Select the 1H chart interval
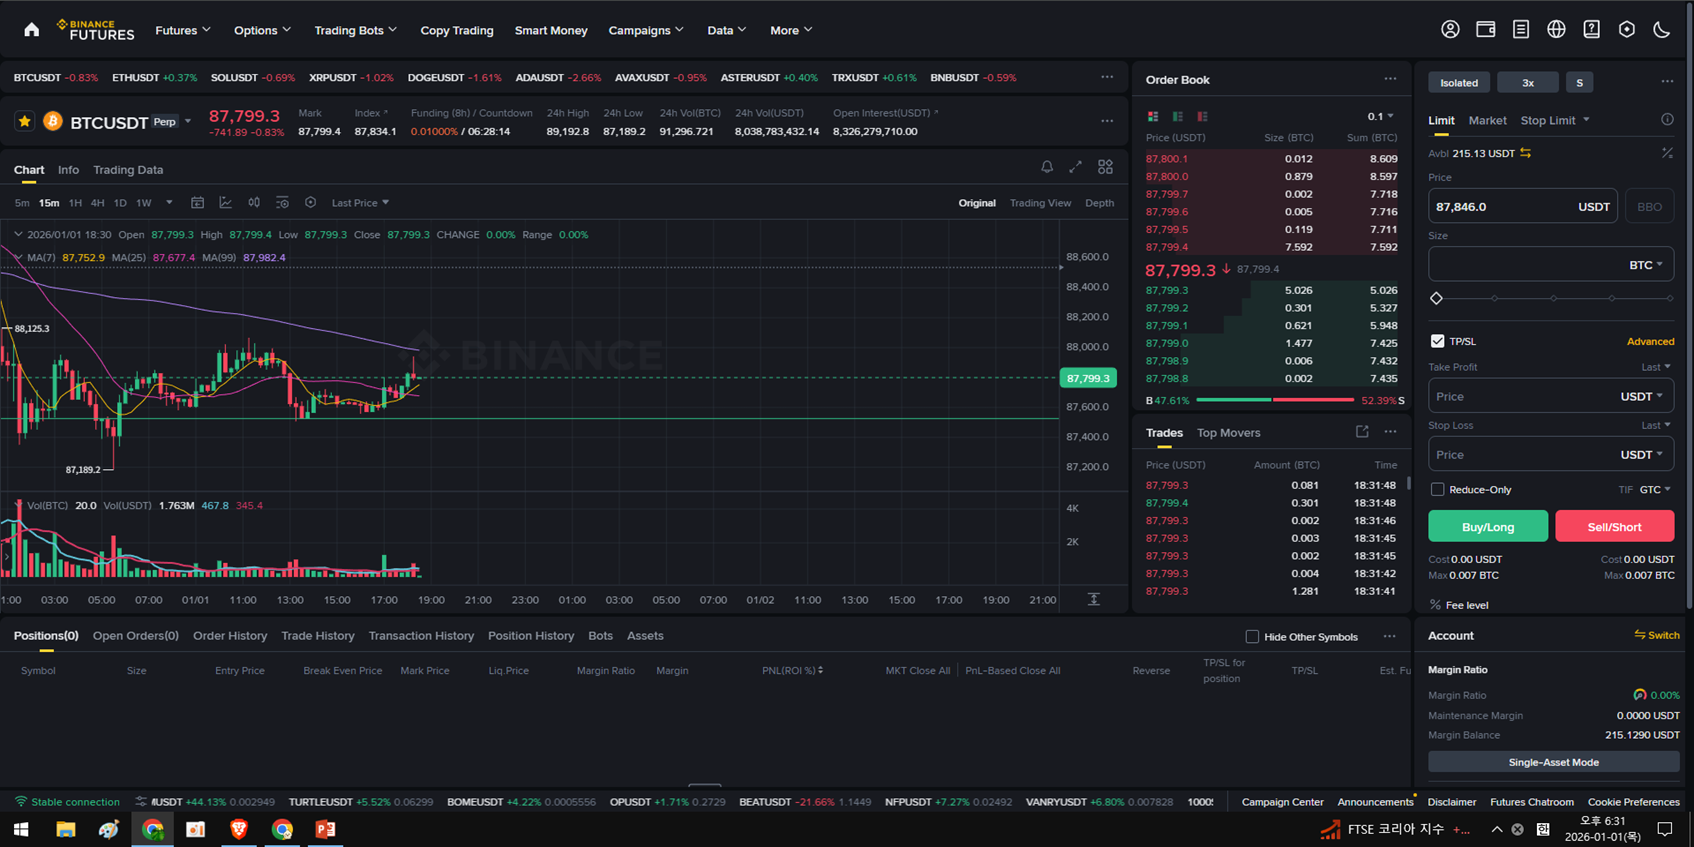Screen dimensions: 1694x847 coord(75,203)
